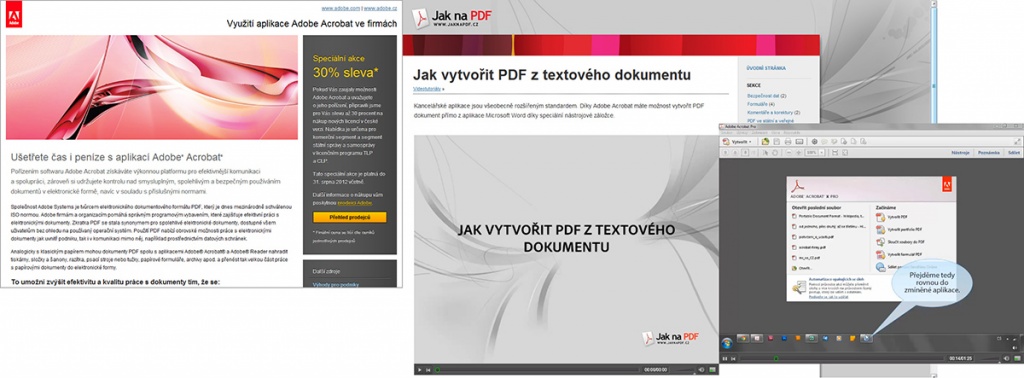Open first recent file Portable Document Format
Viewport: 1024px width, 378px height.
point(829,216)
